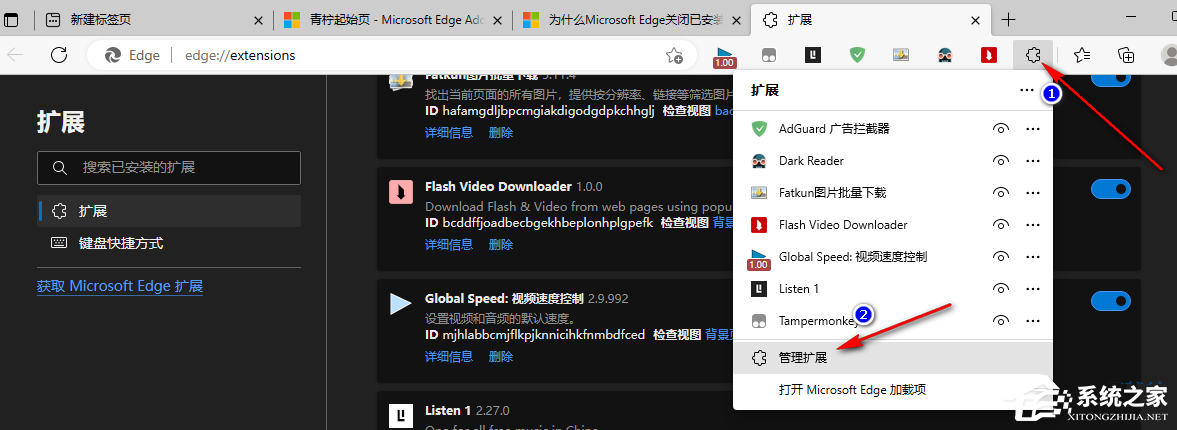Click 删除 for Fatkun extension
The image size is (1177, 430).
[501, 132]
